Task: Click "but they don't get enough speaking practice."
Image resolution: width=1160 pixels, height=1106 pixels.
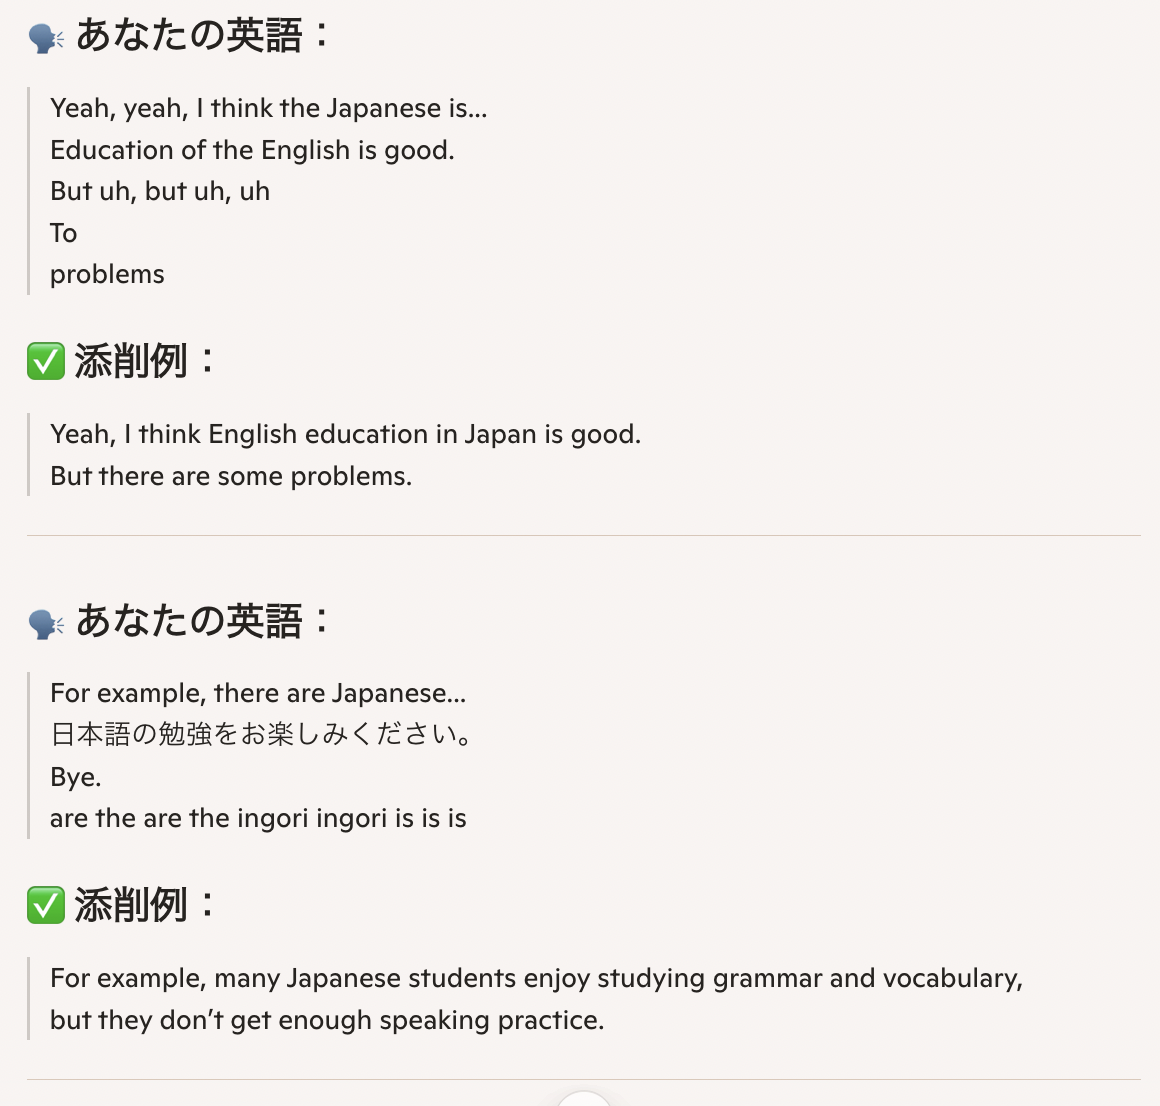Action: (x=327, y=1021)
